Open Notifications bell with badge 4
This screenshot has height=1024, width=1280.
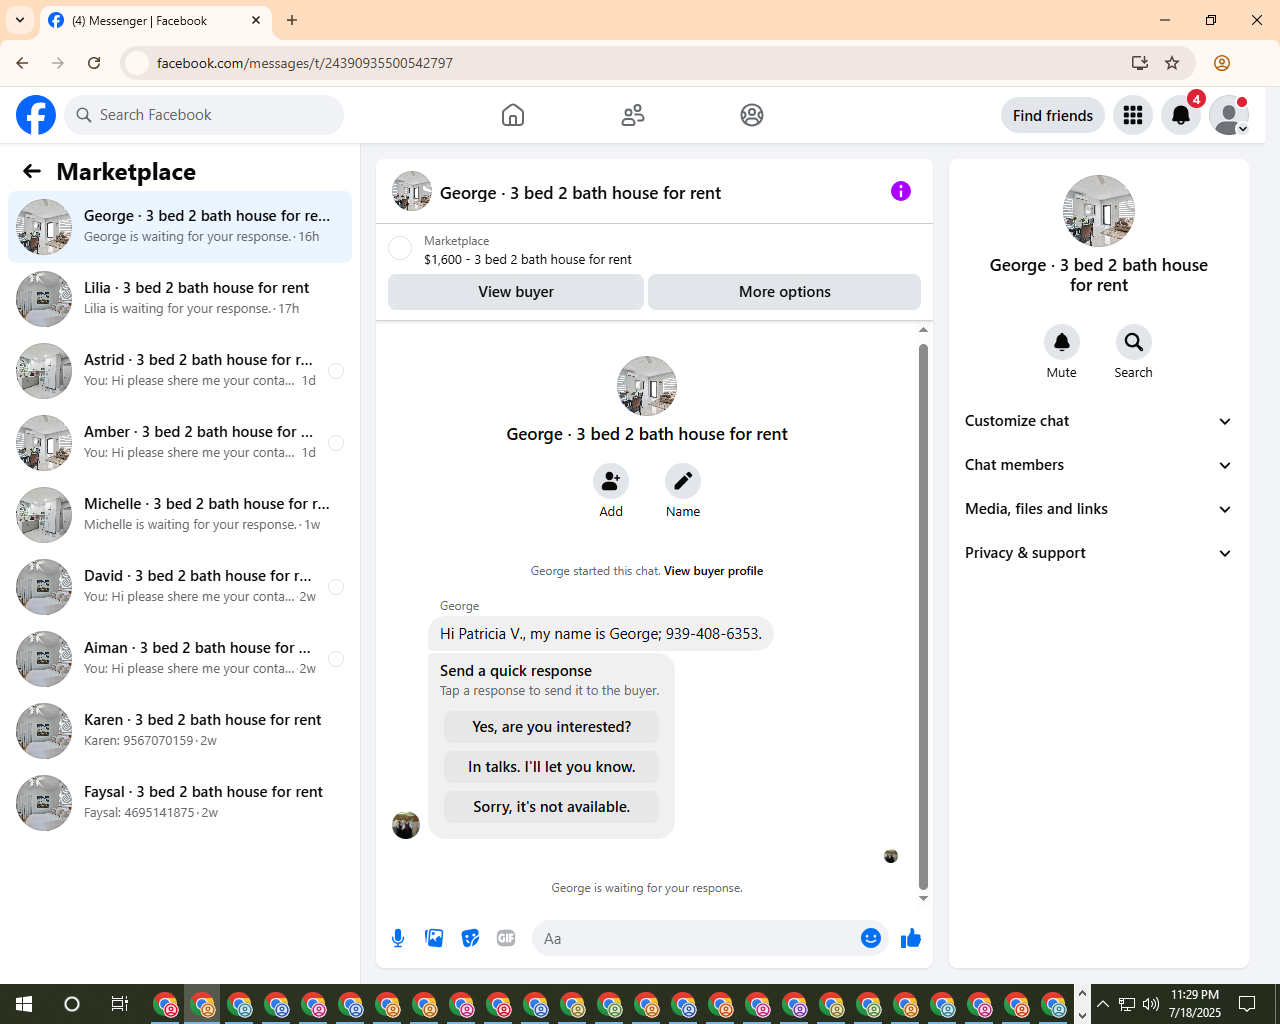pyautogui.click(x=1181, y=115)
